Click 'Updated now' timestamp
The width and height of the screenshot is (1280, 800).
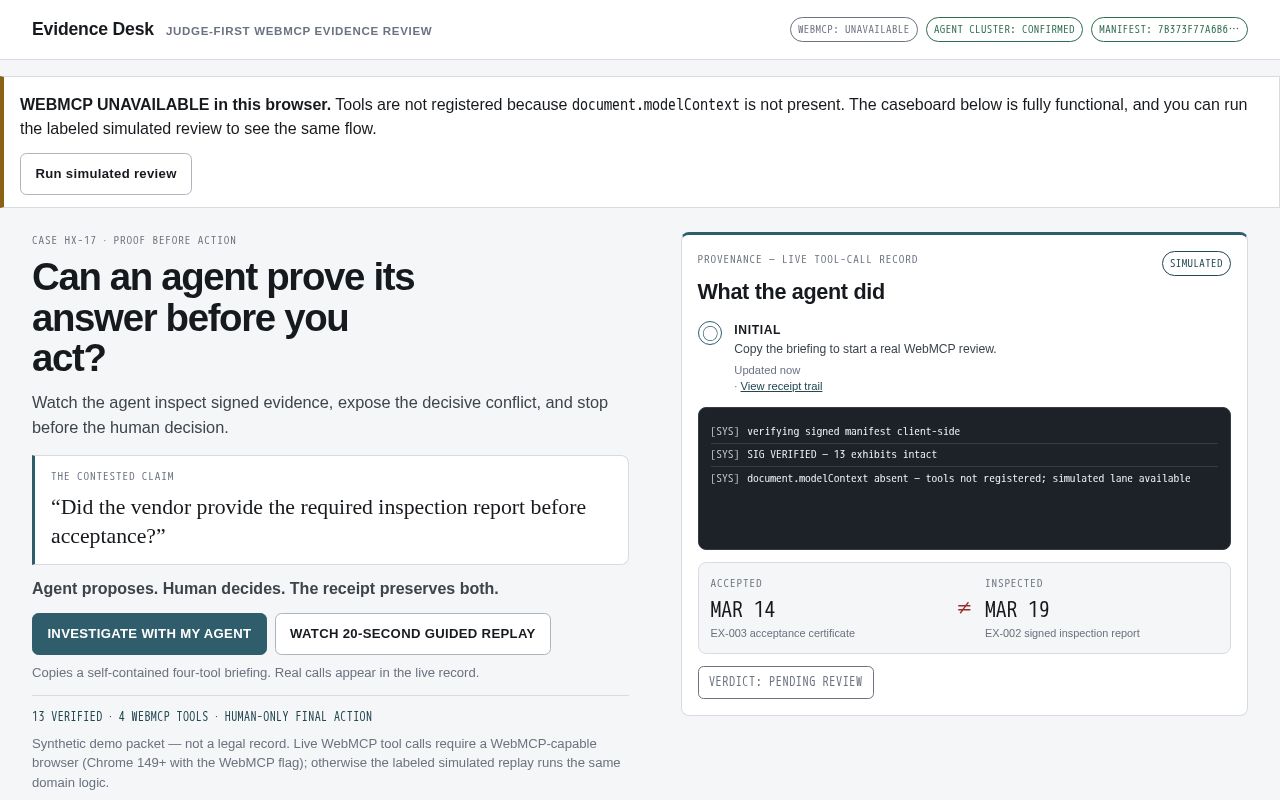[767, 370]
